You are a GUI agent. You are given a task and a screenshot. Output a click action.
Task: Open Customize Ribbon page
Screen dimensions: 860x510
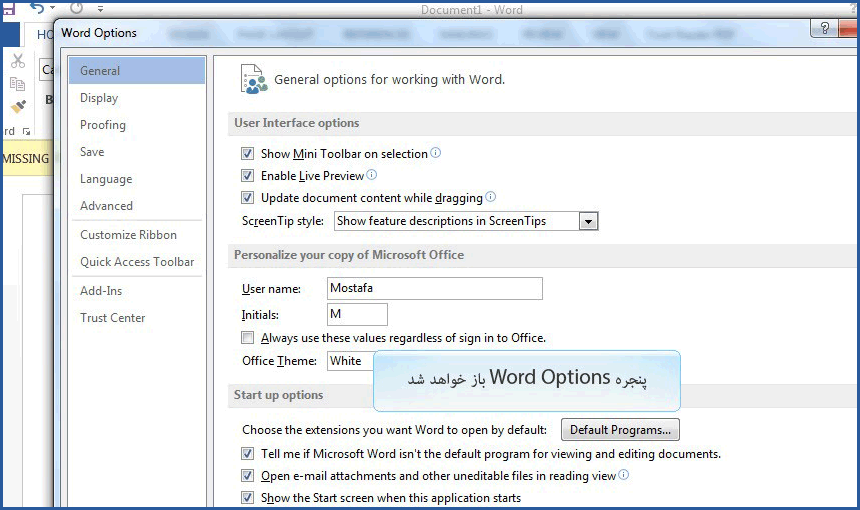[137, 235]
